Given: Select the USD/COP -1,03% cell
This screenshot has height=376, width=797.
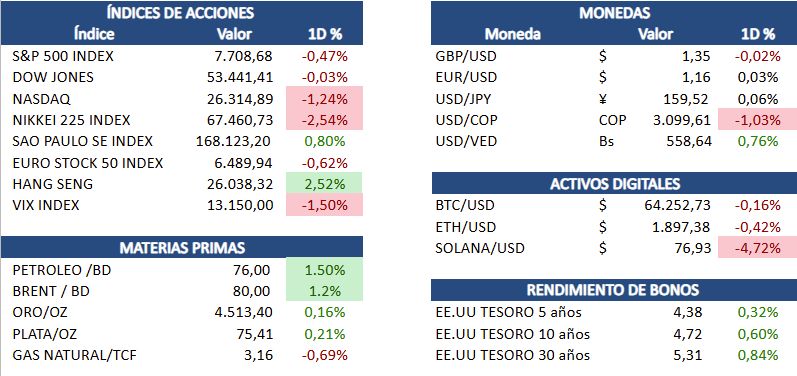Looking at the screenshot, I should pyautogui.click(x=757, y=120).
